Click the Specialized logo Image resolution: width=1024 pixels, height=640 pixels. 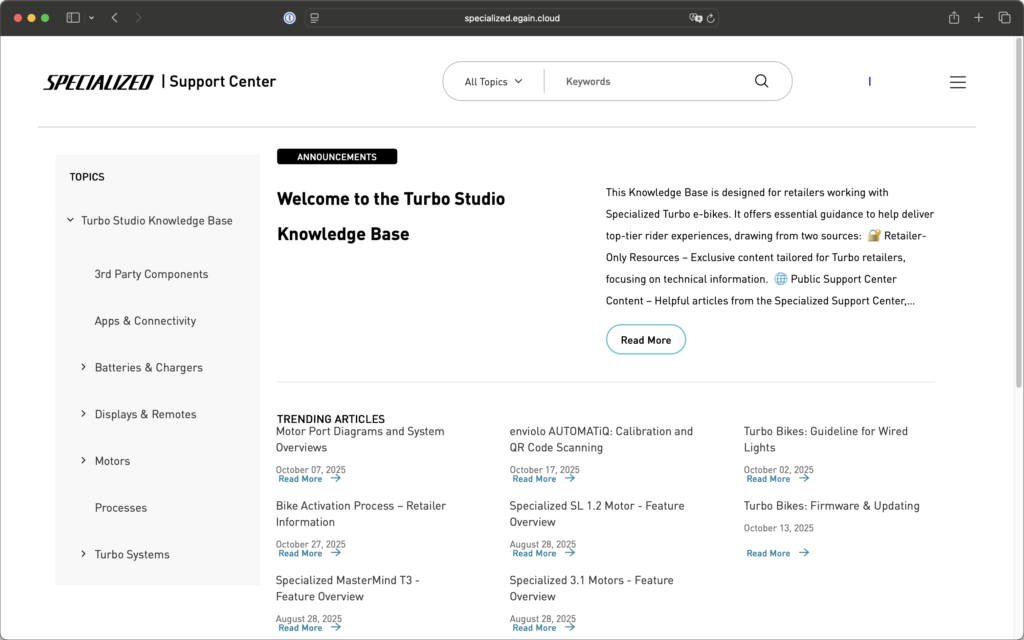click(98, 82)
